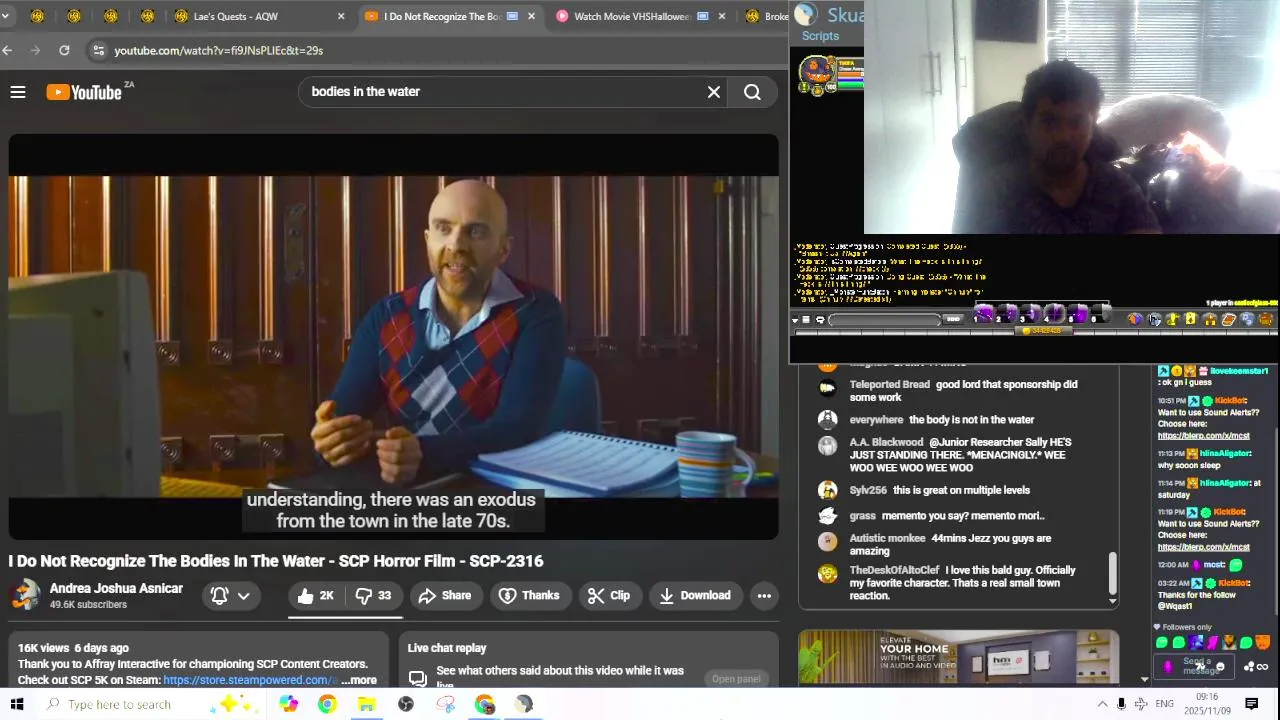Open the Share dialog
This screenshot has width=1280, height=720.
445,596
